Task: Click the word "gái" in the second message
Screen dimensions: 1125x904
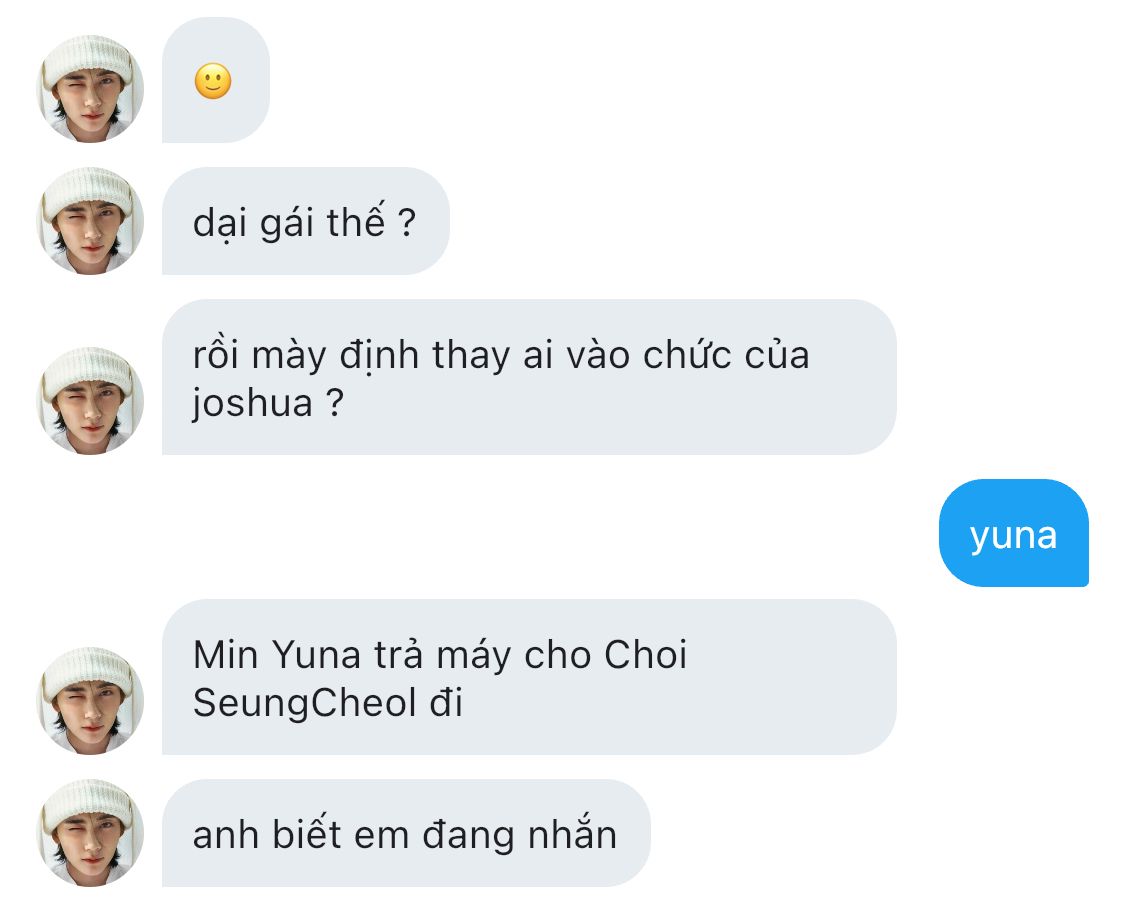Action: coord(287,223)
